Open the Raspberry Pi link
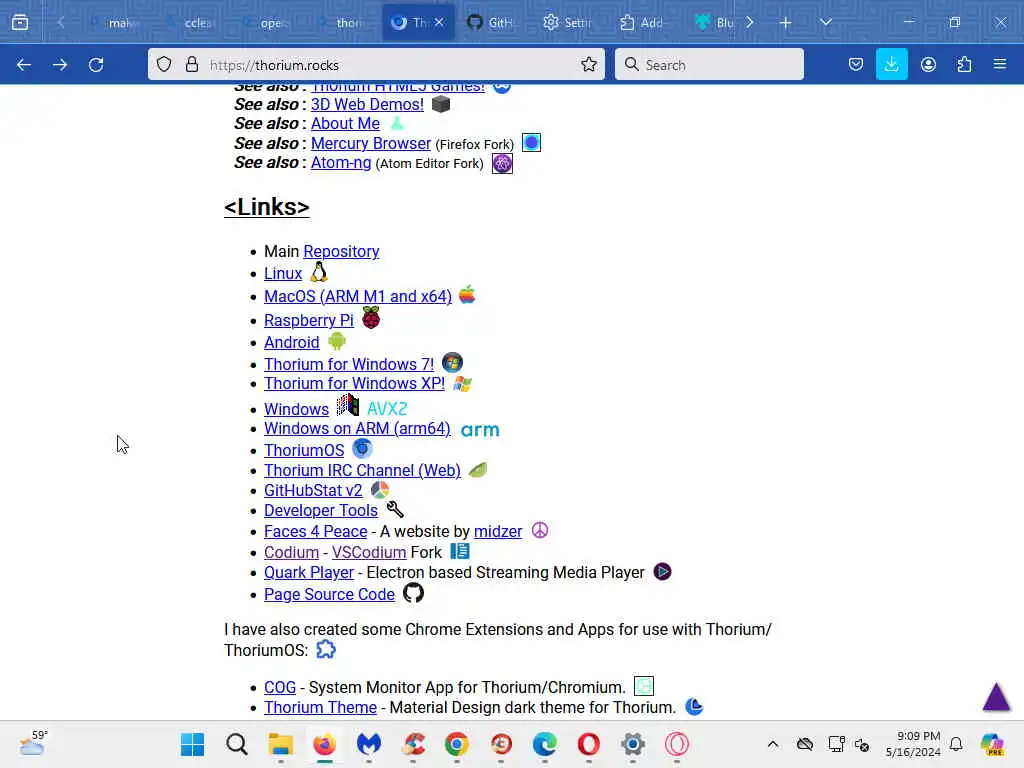The image size is (1024, 768). 308,321
